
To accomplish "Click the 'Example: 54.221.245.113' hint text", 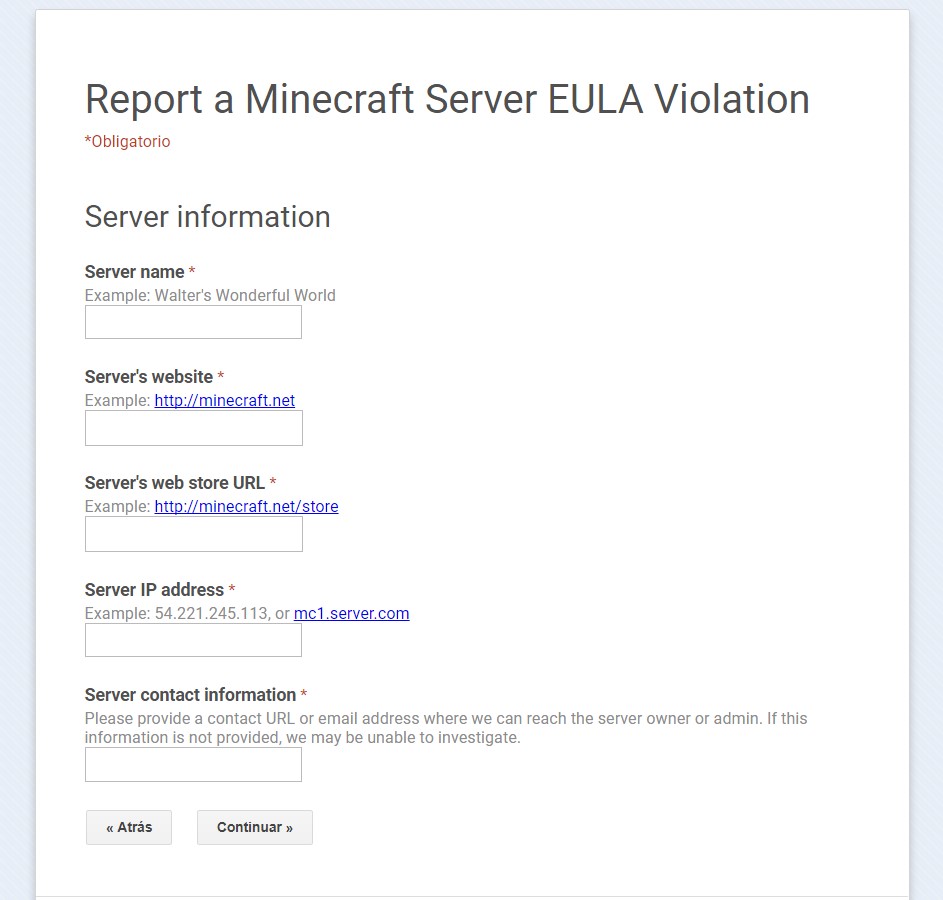I will point(176,613).
